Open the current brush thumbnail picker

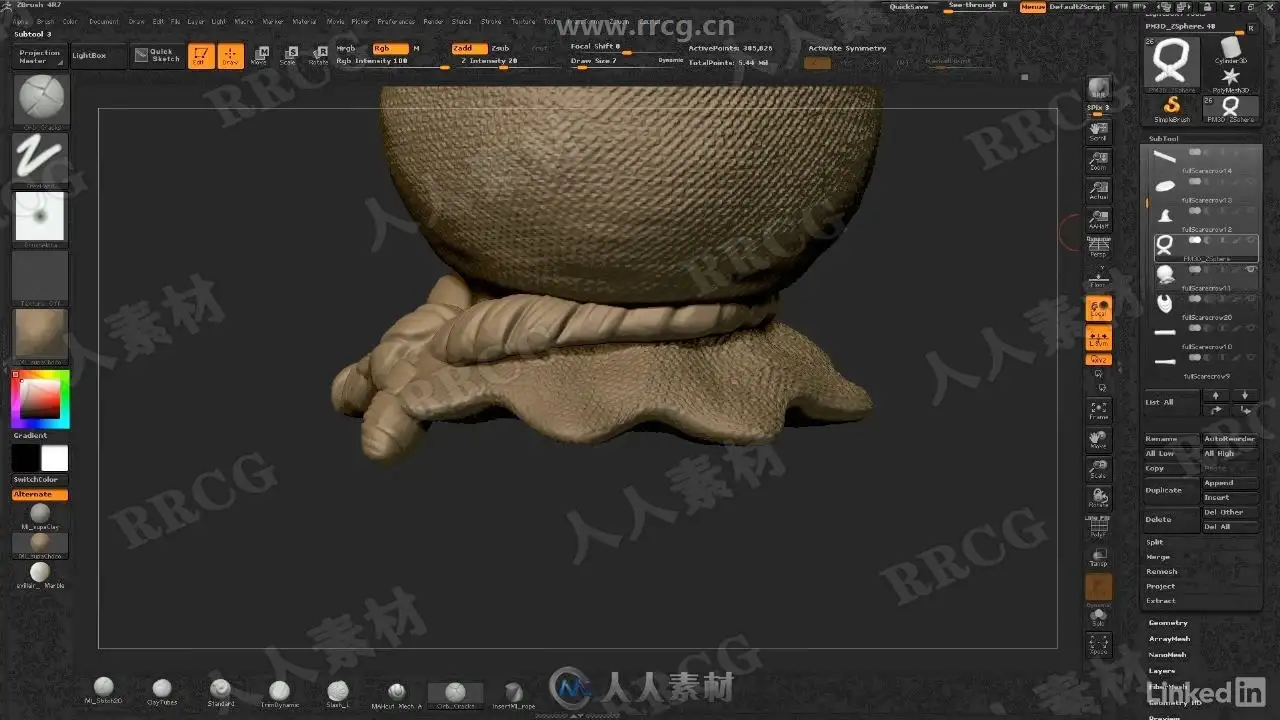pos(41,101)
